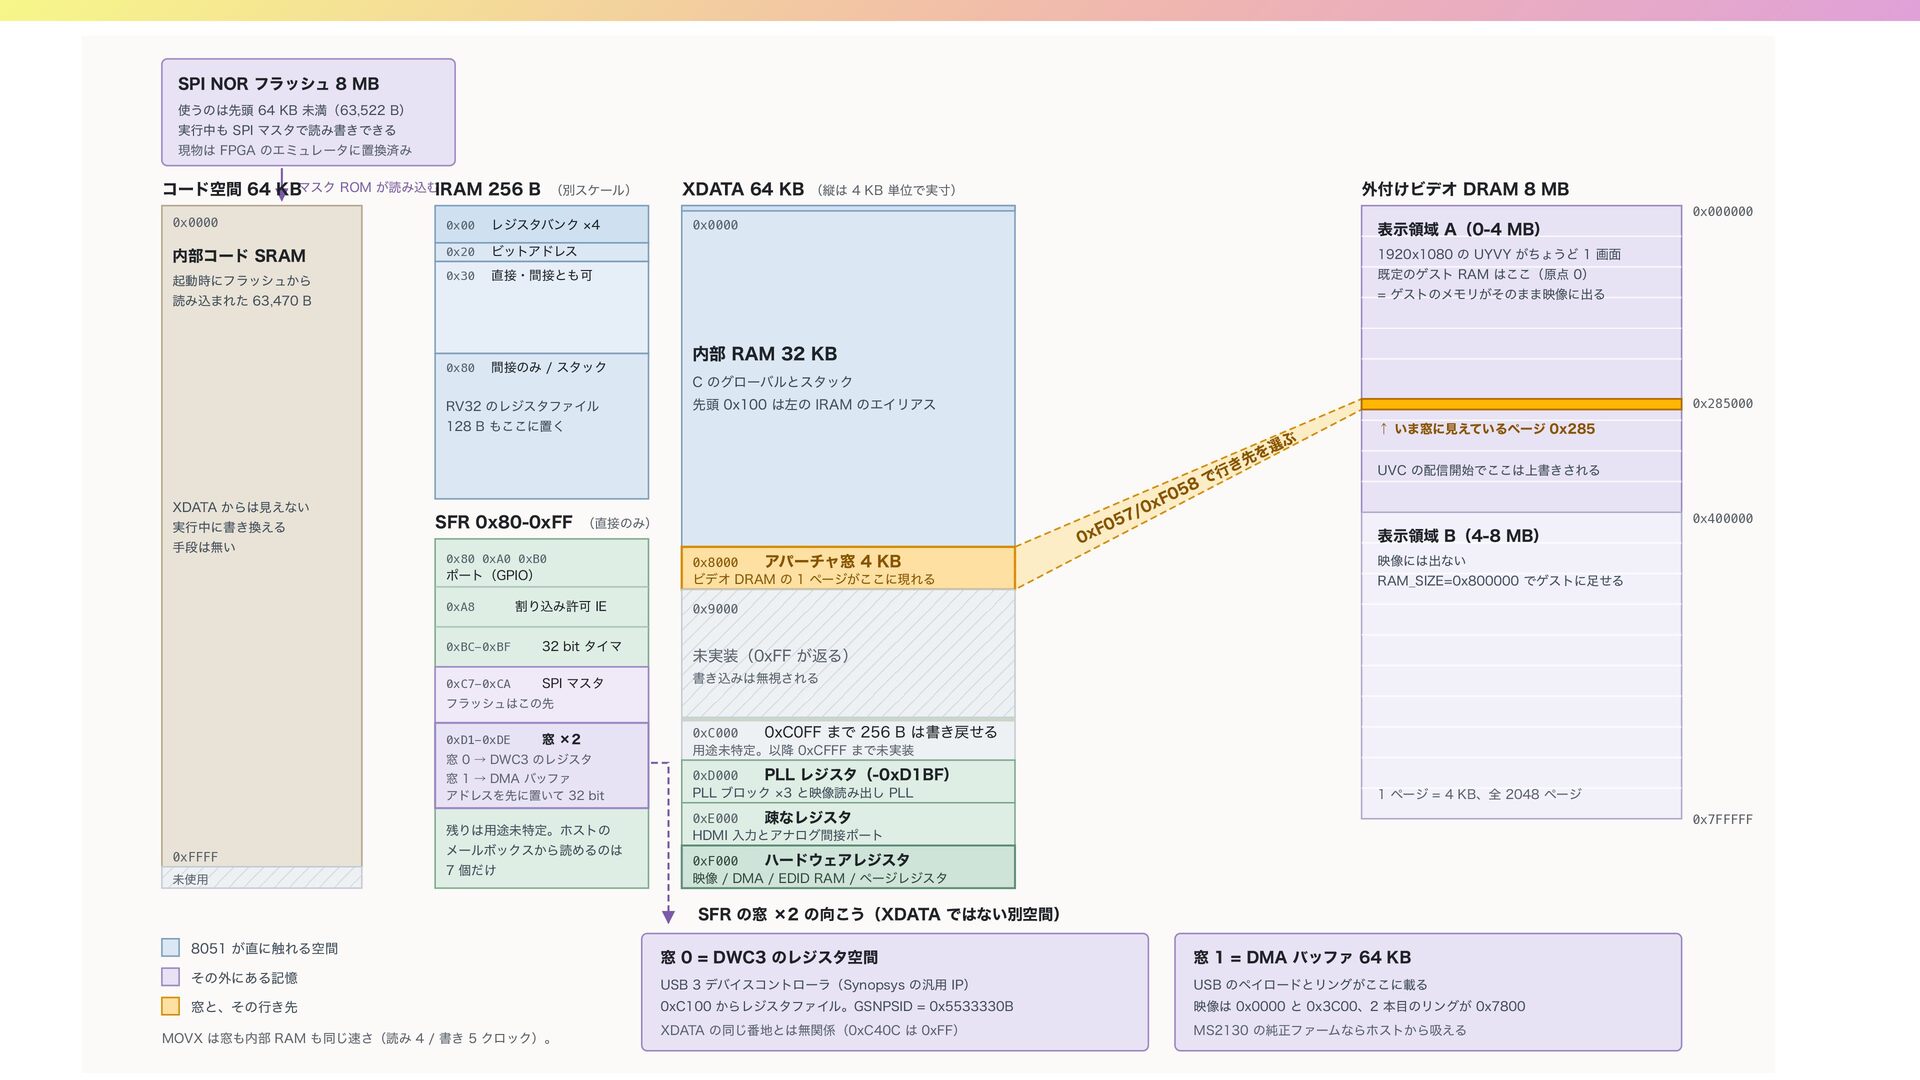The width and height of the screenshot is (1920, 1080).
Task: Select the diagonal 0xF057/0xF058 label
Action: (1186, 489)
